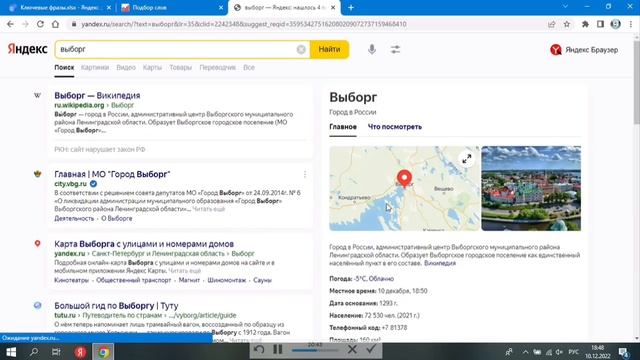Image resolution: width=640 pixels, height=360 pixels.
Task: Expand the map with fullscreen arrows icon
Action: (467, 159)
